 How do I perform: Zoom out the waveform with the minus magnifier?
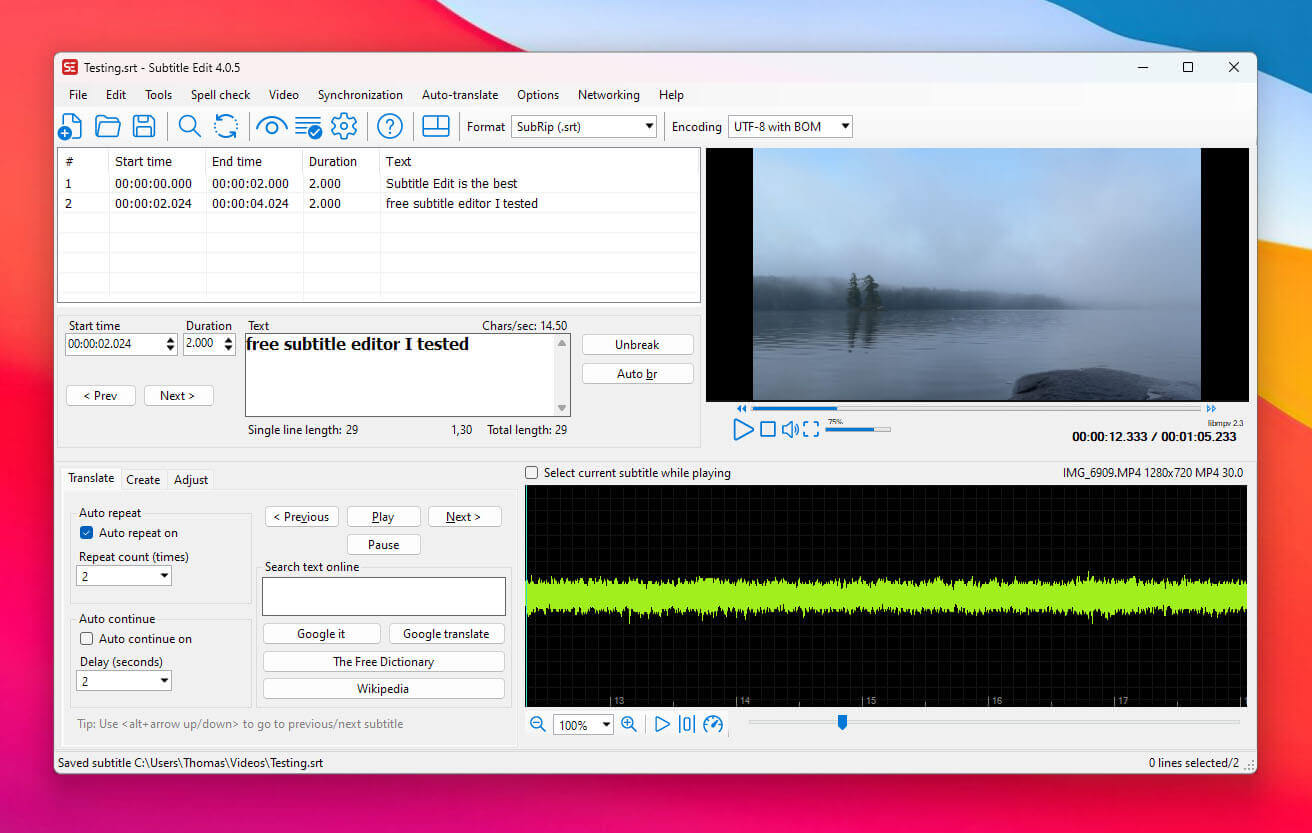[x=537, y=724]
